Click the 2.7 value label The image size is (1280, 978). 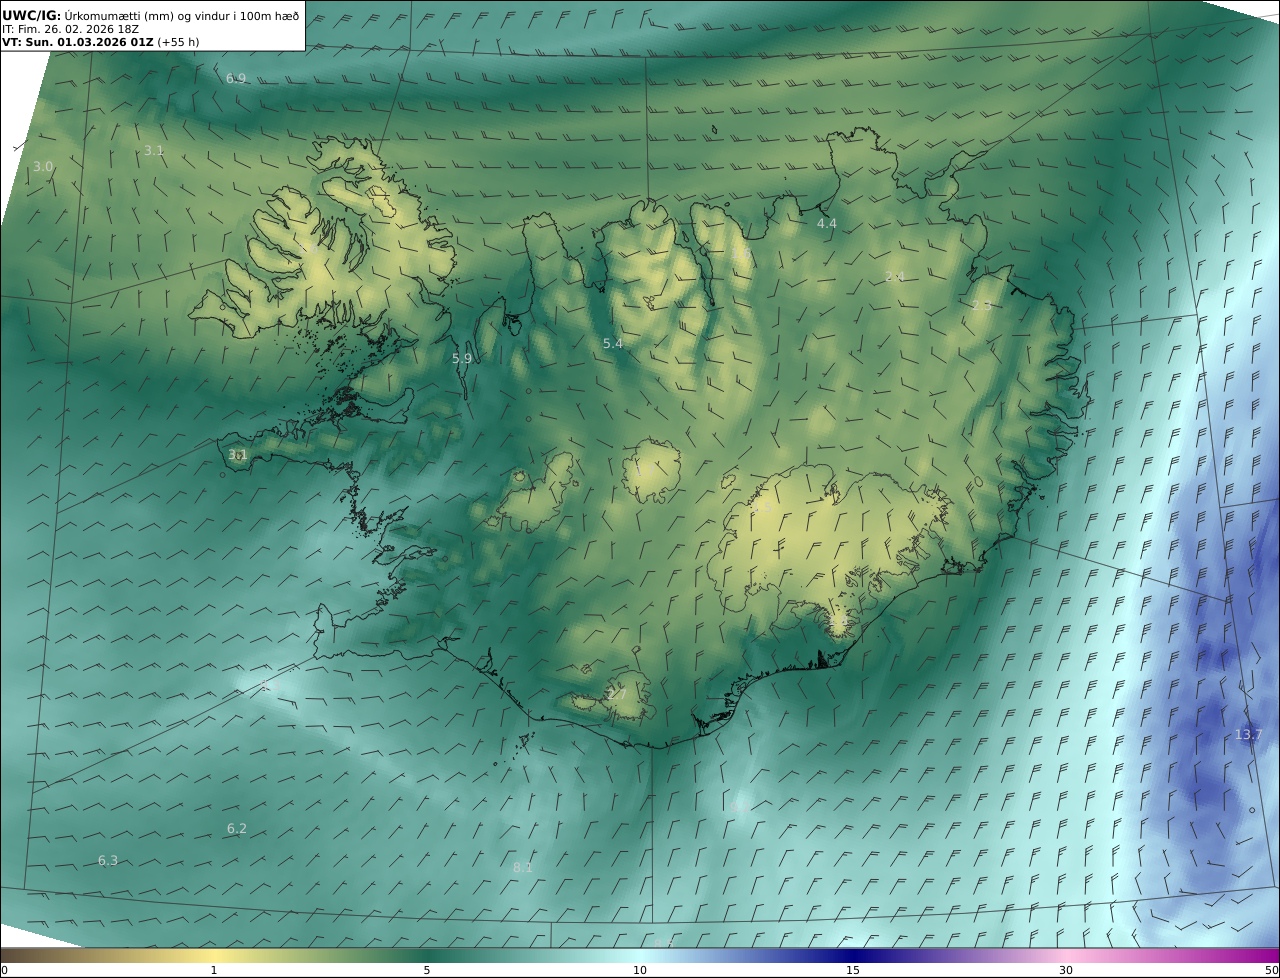(x=617, y=694)
